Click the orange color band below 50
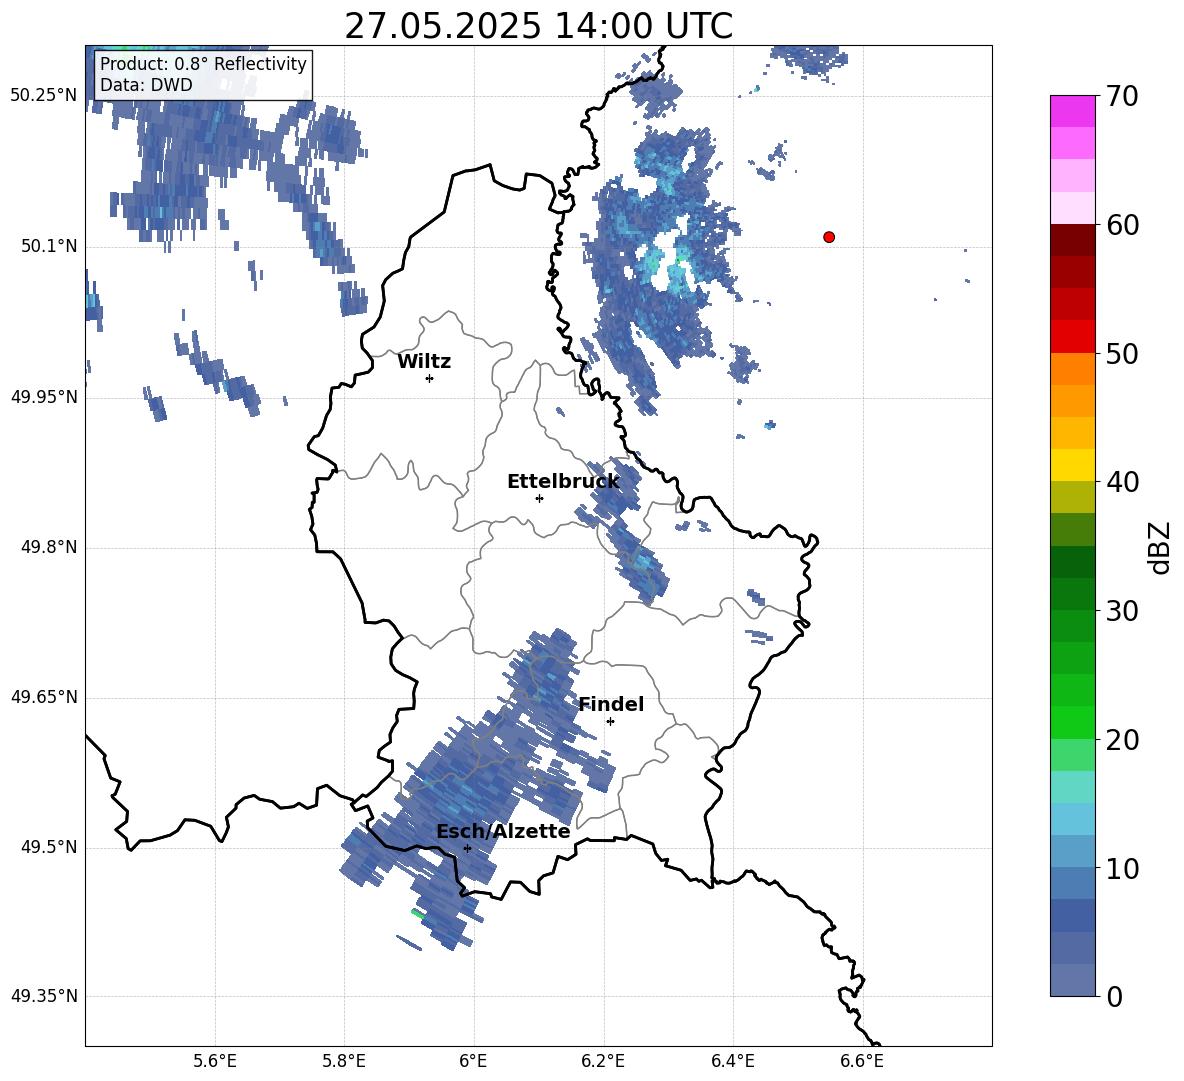This screenshot has height=1081, width=1184. (x=1073, y=369)
